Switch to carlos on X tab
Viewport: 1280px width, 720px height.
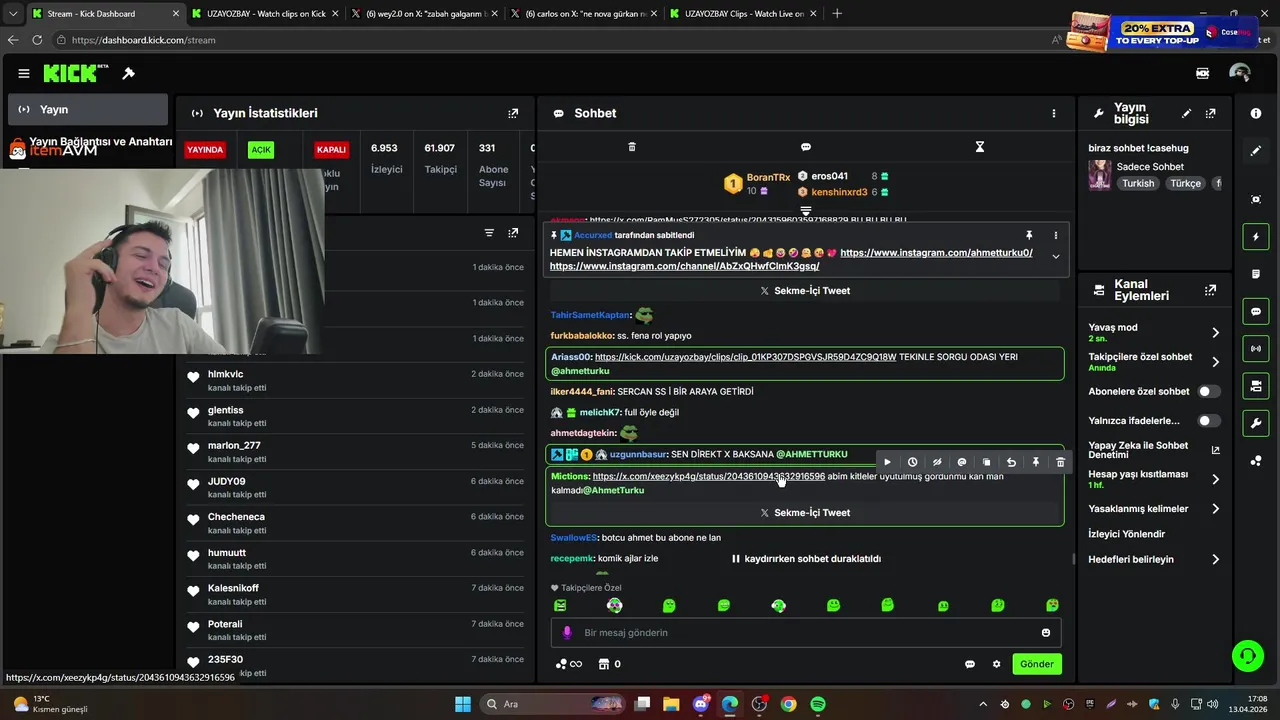(583, 14)
